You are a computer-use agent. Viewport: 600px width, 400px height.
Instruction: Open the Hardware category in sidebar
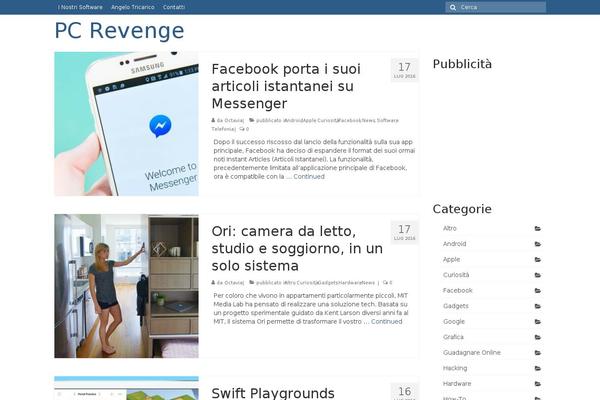point(457,384)
